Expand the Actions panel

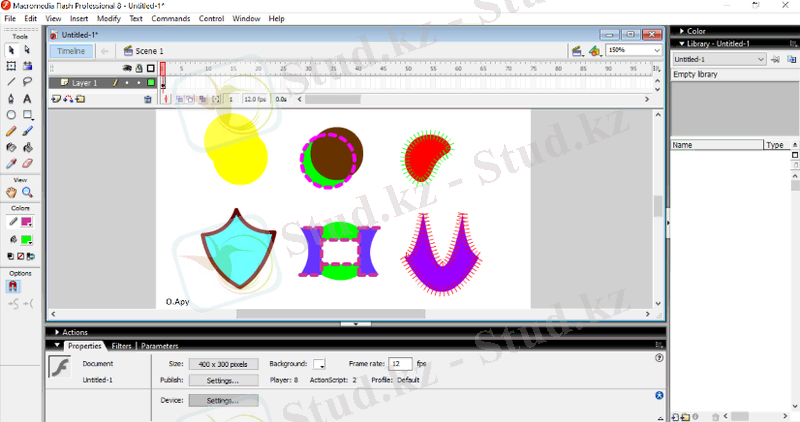pos(57,332)
